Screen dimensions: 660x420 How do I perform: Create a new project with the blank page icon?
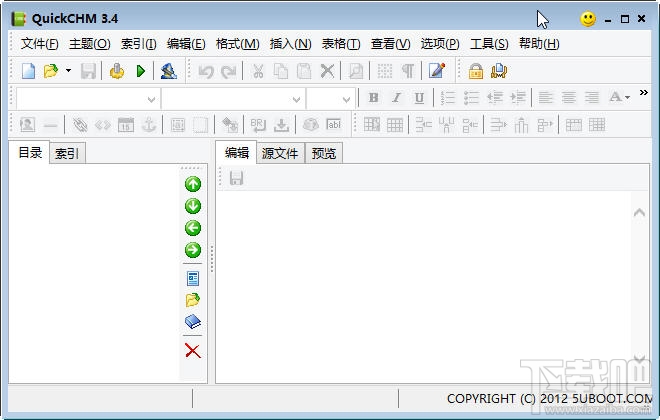coord(28,71)
